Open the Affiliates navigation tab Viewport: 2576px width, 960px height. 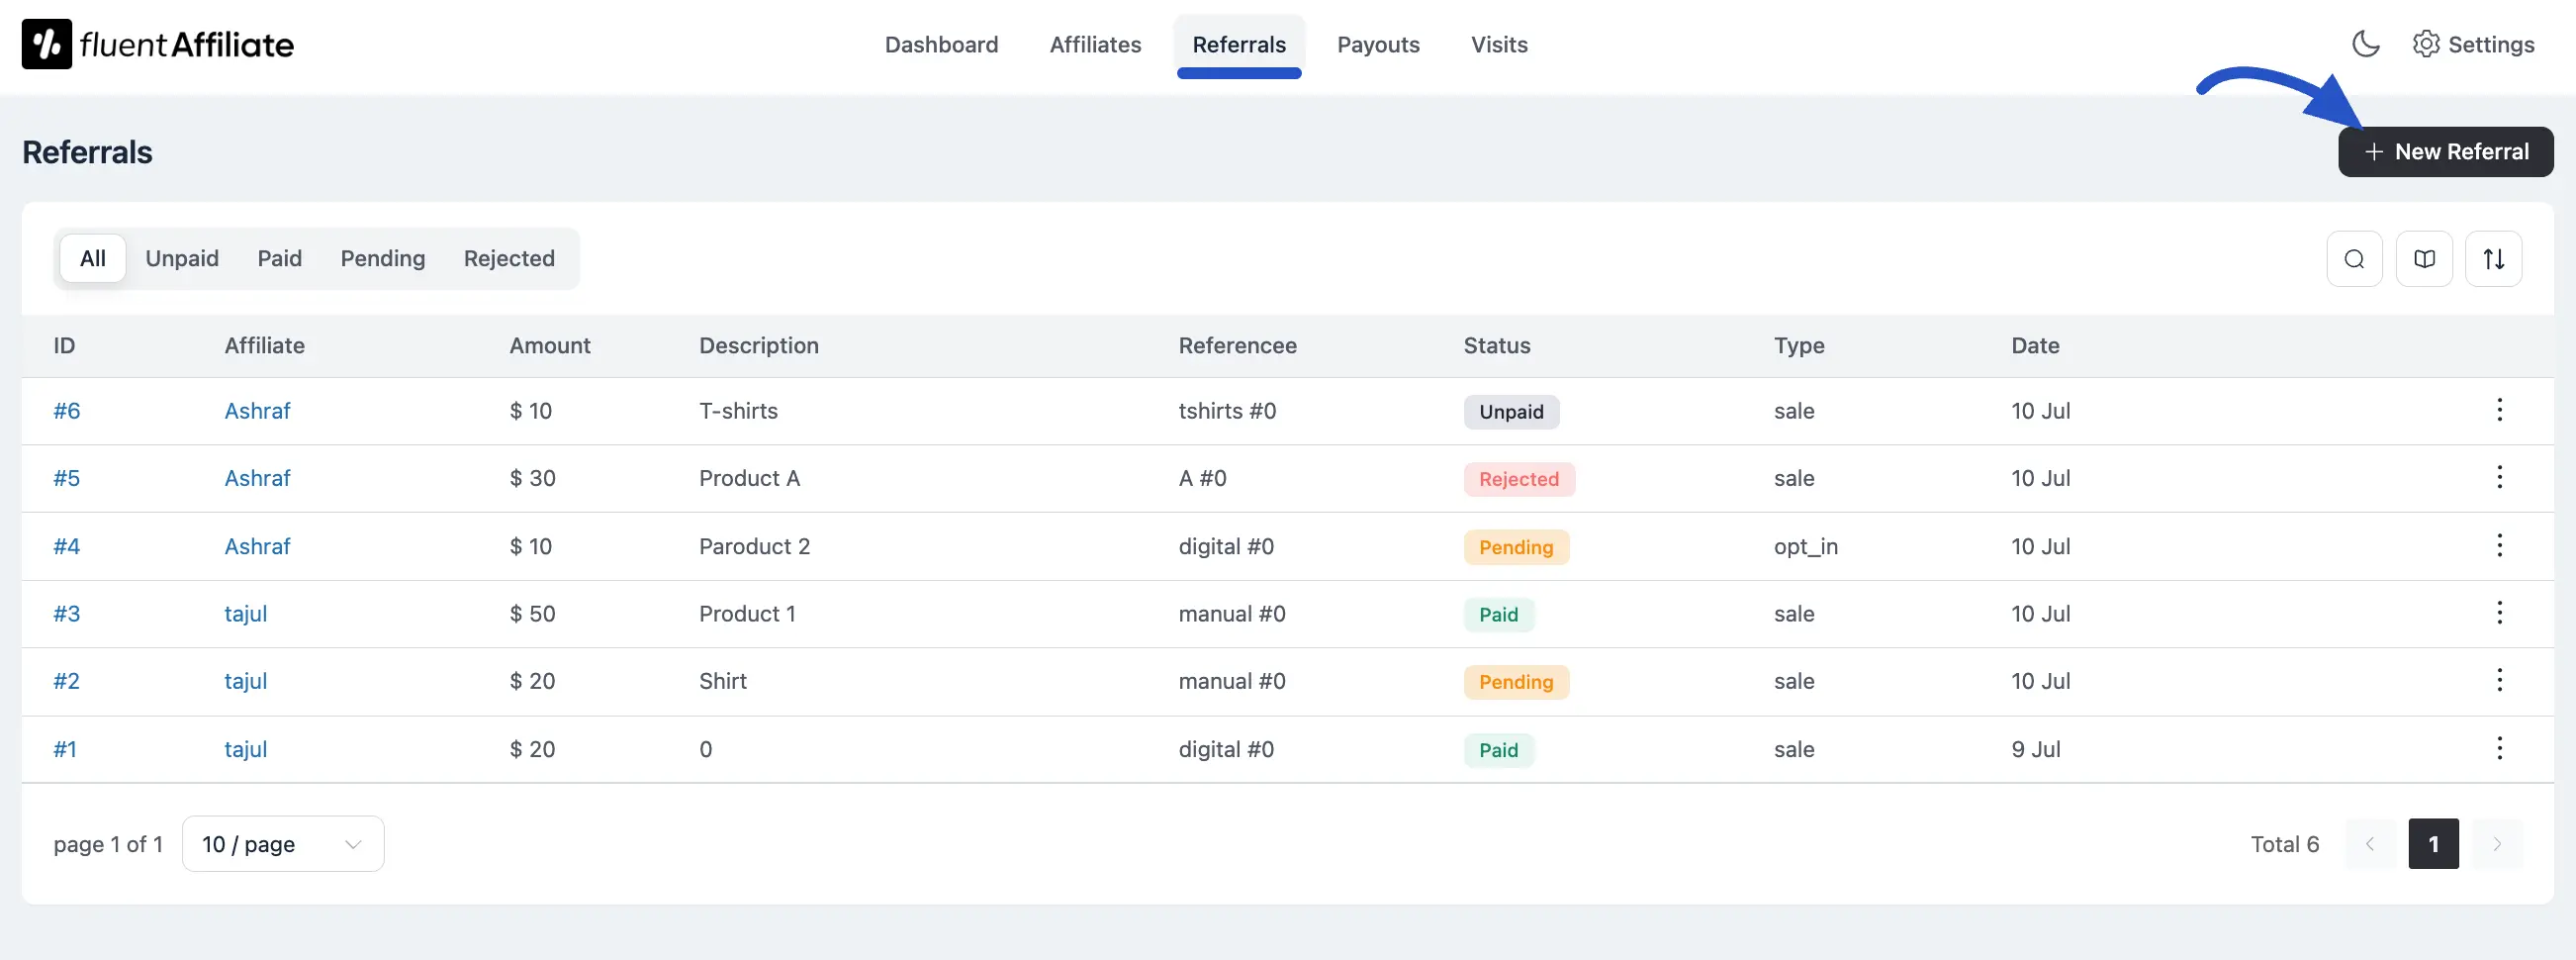1095,45
